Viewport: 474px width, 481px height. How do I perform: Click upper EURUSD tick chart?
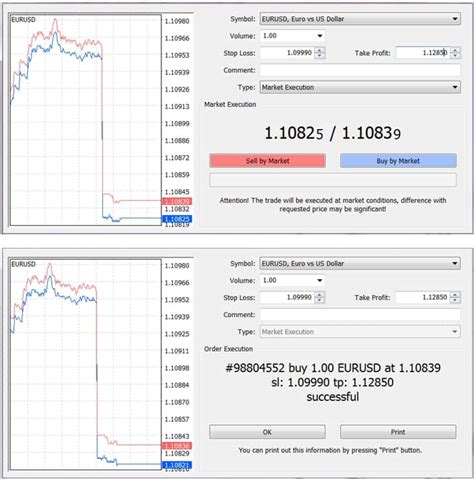(86, 120)
